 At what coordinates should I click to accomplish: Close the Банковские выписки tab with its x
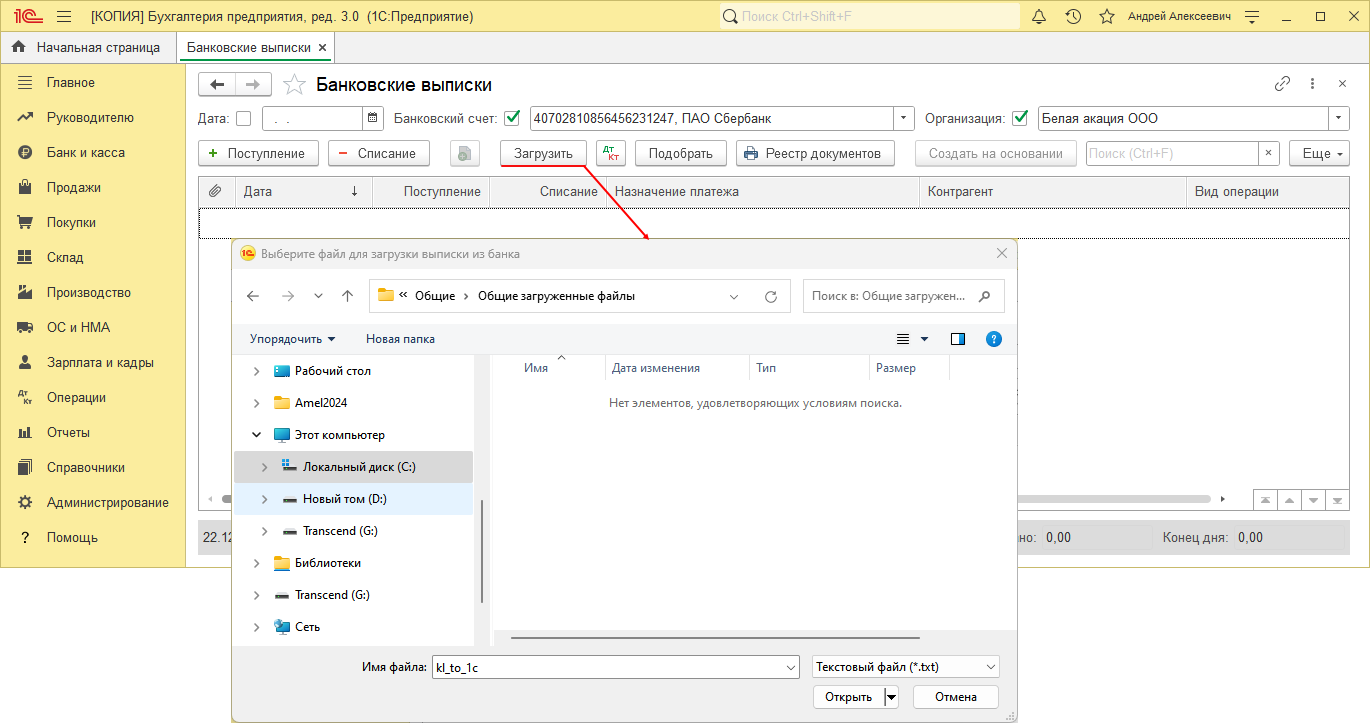click(x=322, y=47)
